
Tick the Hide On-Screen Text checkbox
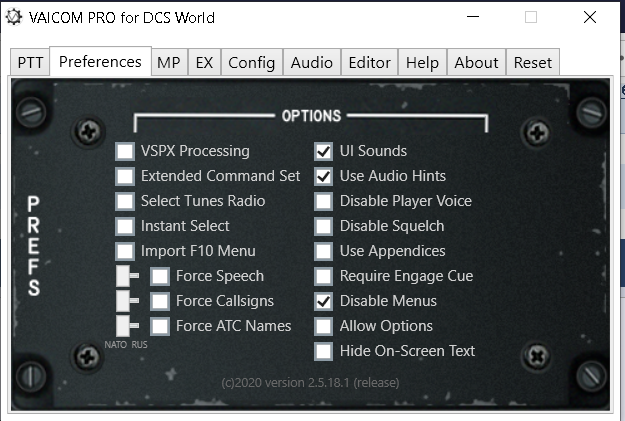point(323,351)
